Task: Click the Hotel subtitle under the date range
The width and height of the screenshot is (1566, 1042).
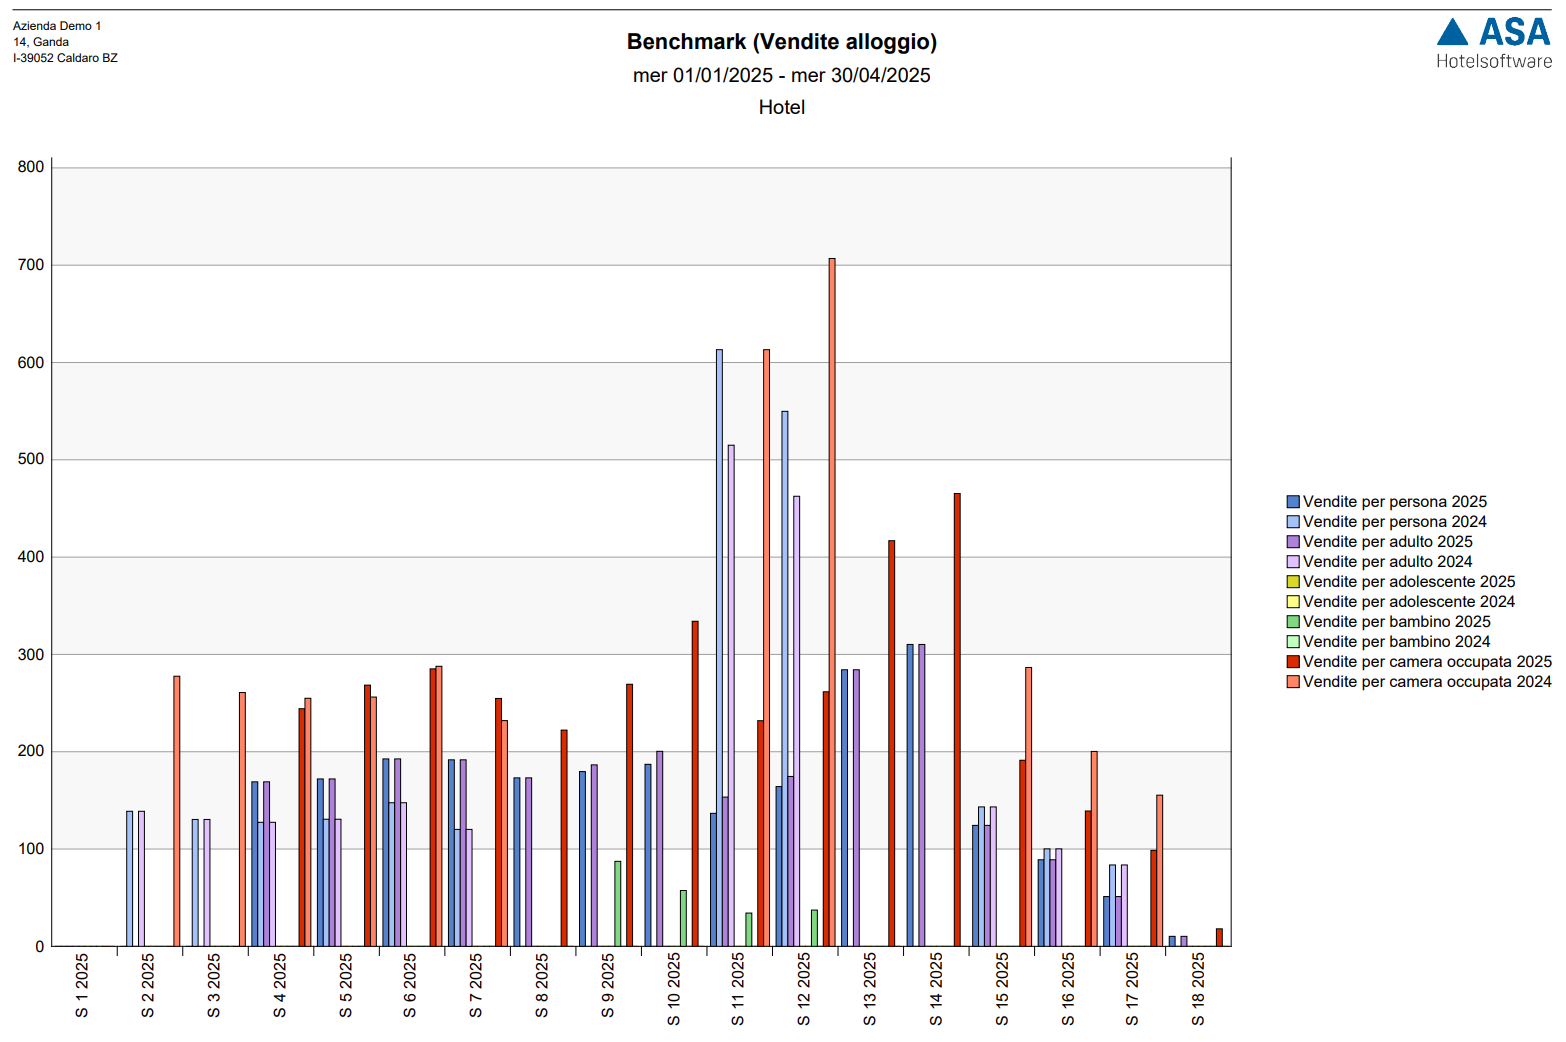Action: (781, 108)
